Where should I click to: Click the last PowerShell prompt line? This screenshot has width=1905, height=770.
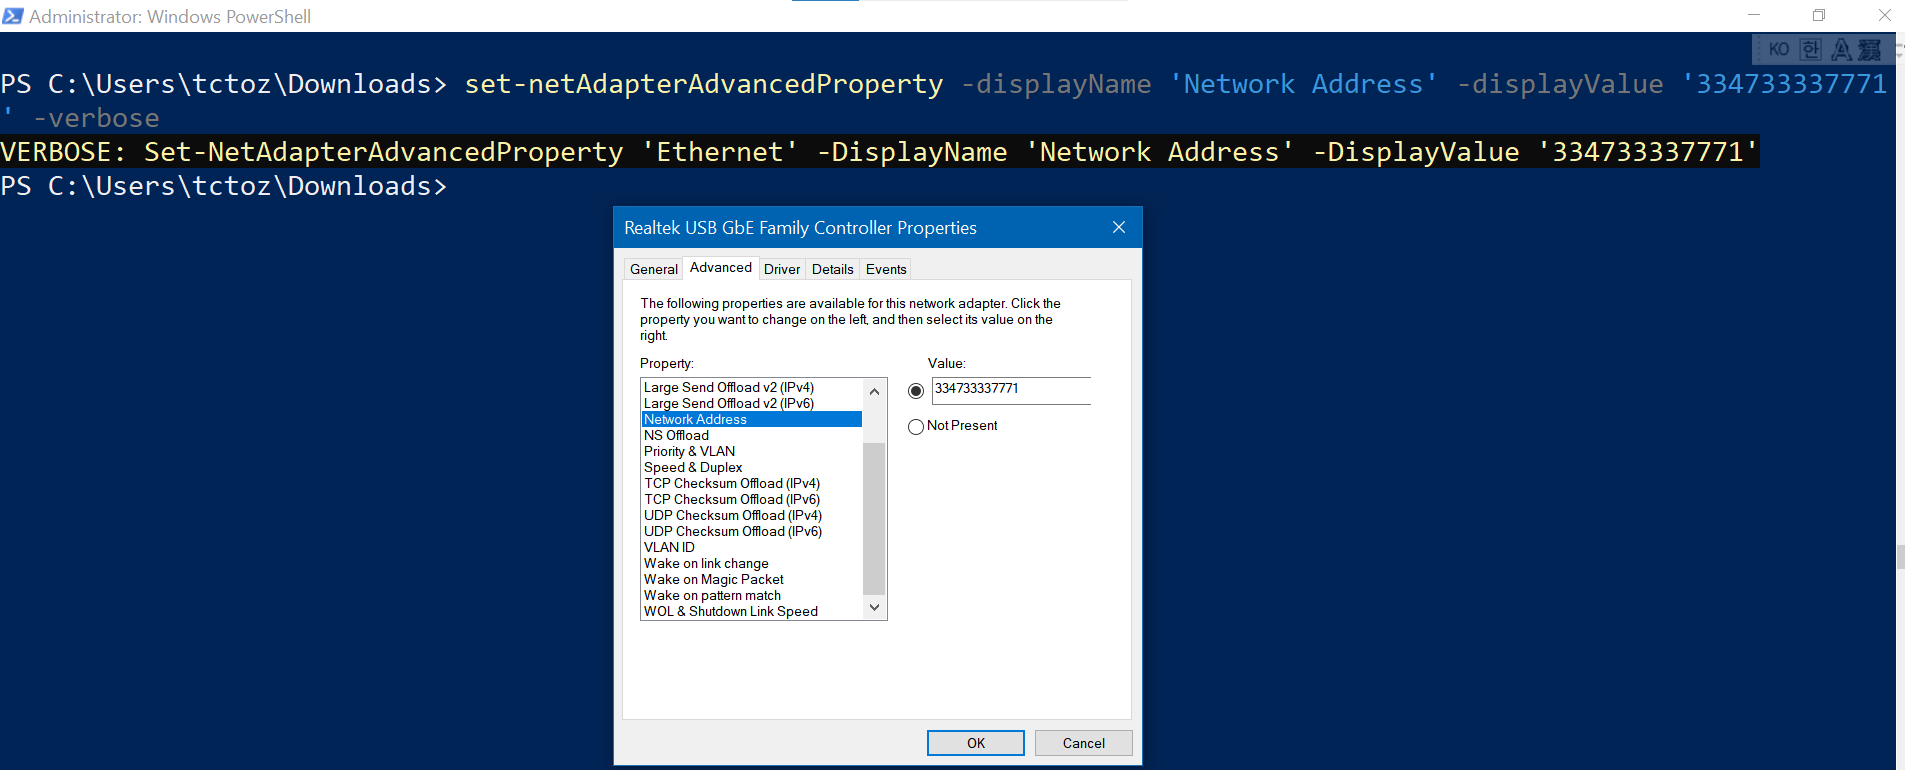[224, 186]
